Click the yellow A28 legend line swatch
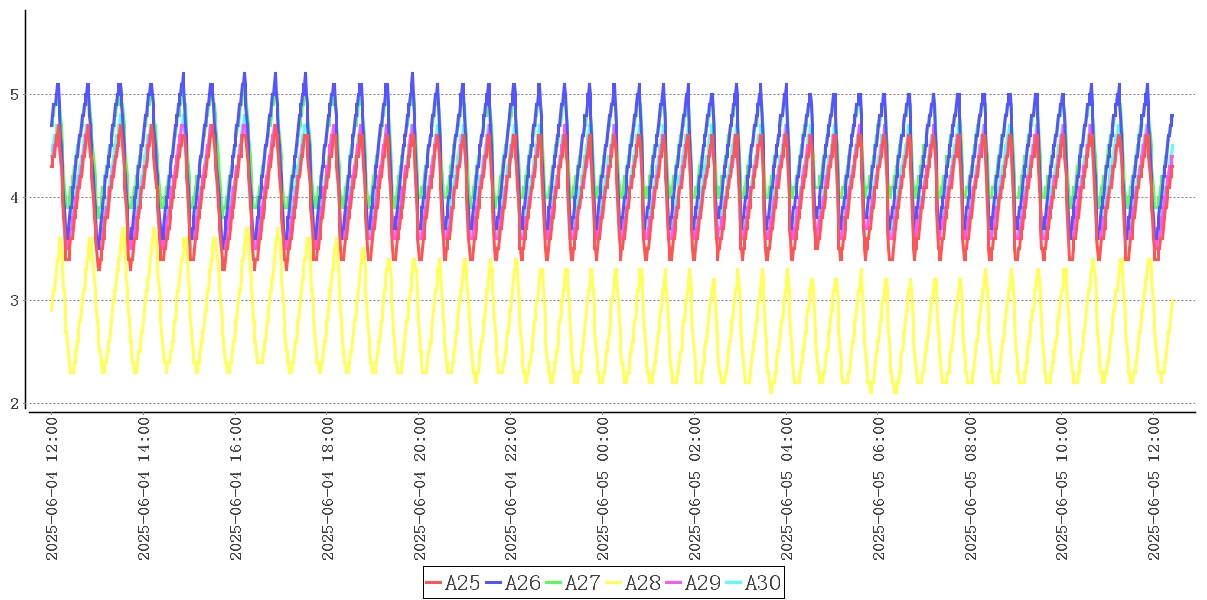1207x600 pixels. pos(614,583)
